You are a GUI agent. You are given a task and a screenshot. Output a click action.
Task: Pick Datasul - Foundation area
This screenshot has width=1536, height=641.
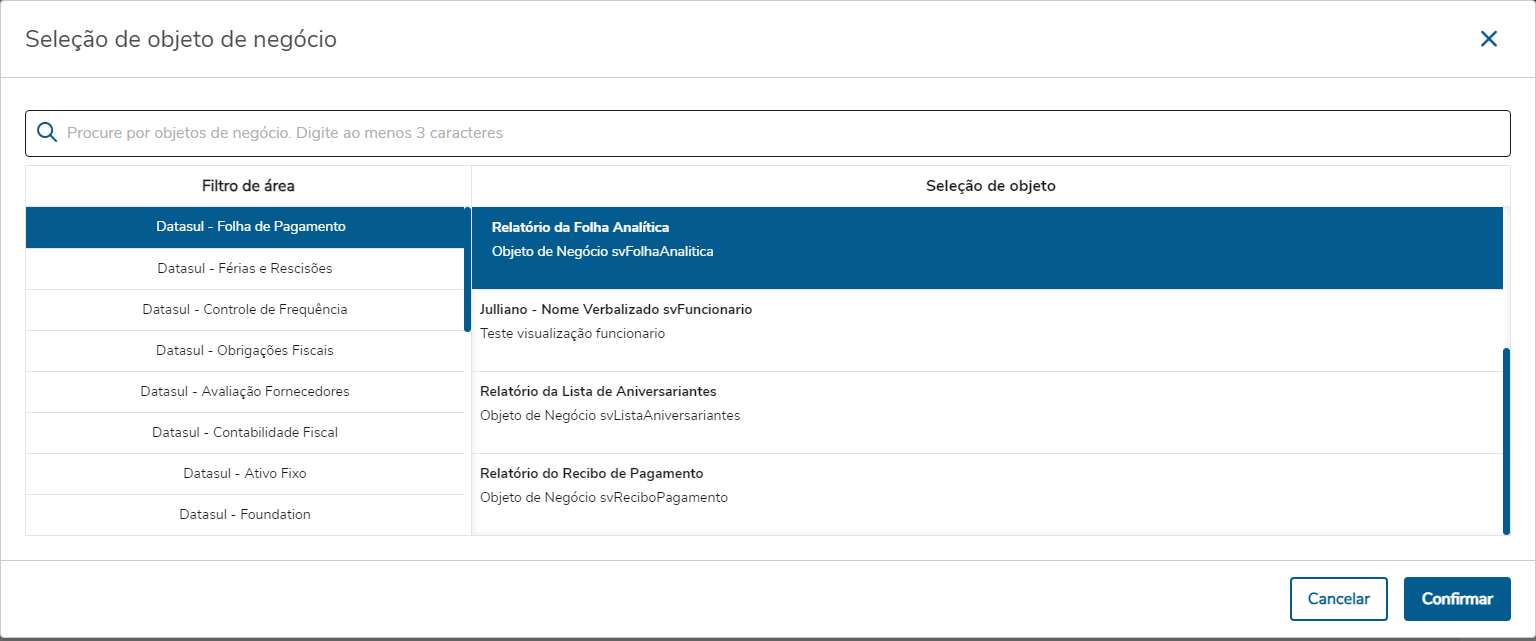tap(245, 515)
